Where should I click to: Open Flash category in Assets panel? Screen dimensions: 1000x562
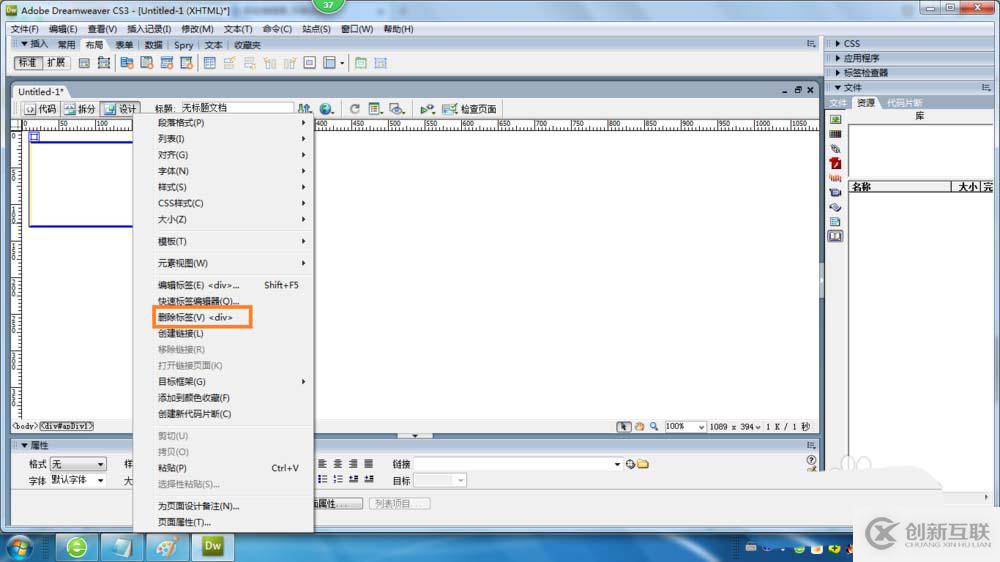coord(835,163)
